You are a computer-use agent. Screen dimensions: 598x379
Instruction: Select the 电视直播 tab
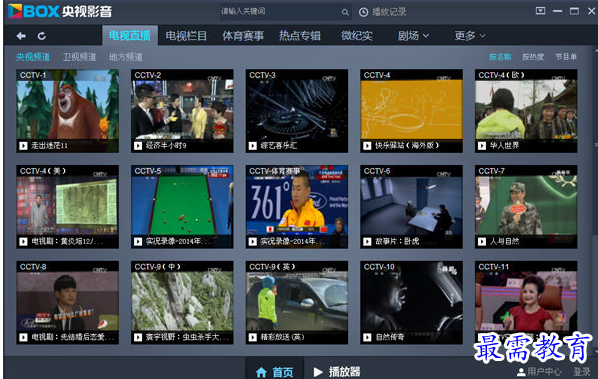[x=130, y=35]
